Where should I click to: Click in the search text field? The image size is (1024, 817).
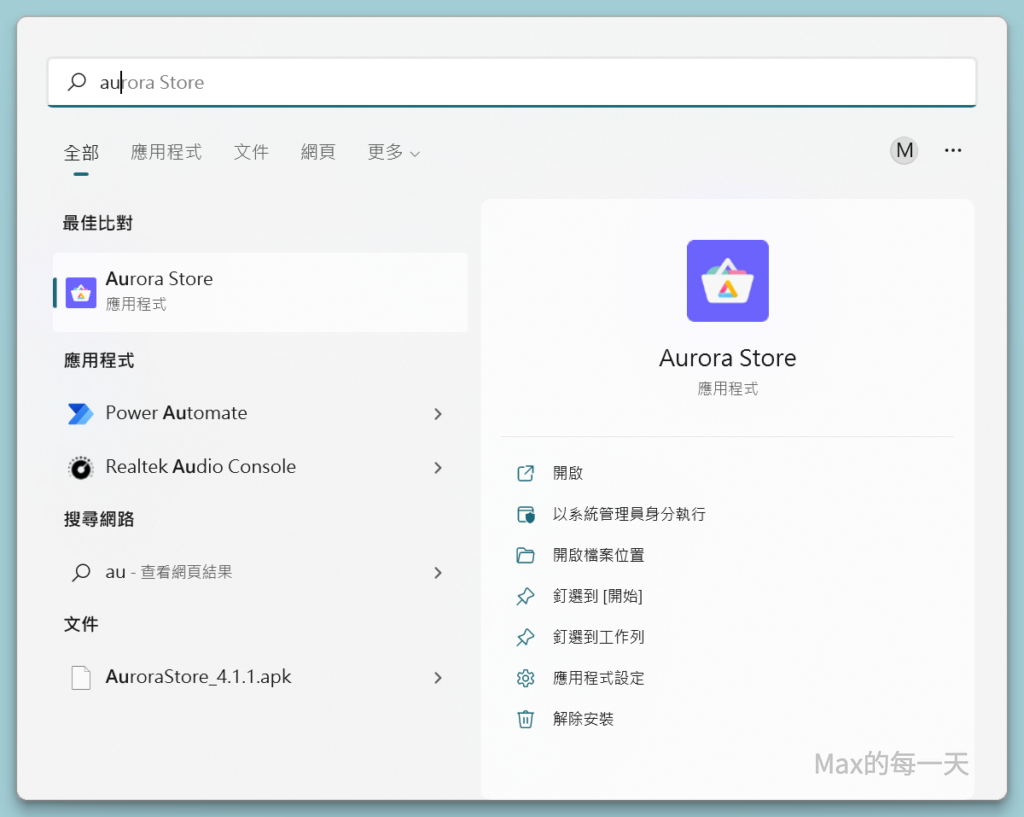tap(512, 82)
